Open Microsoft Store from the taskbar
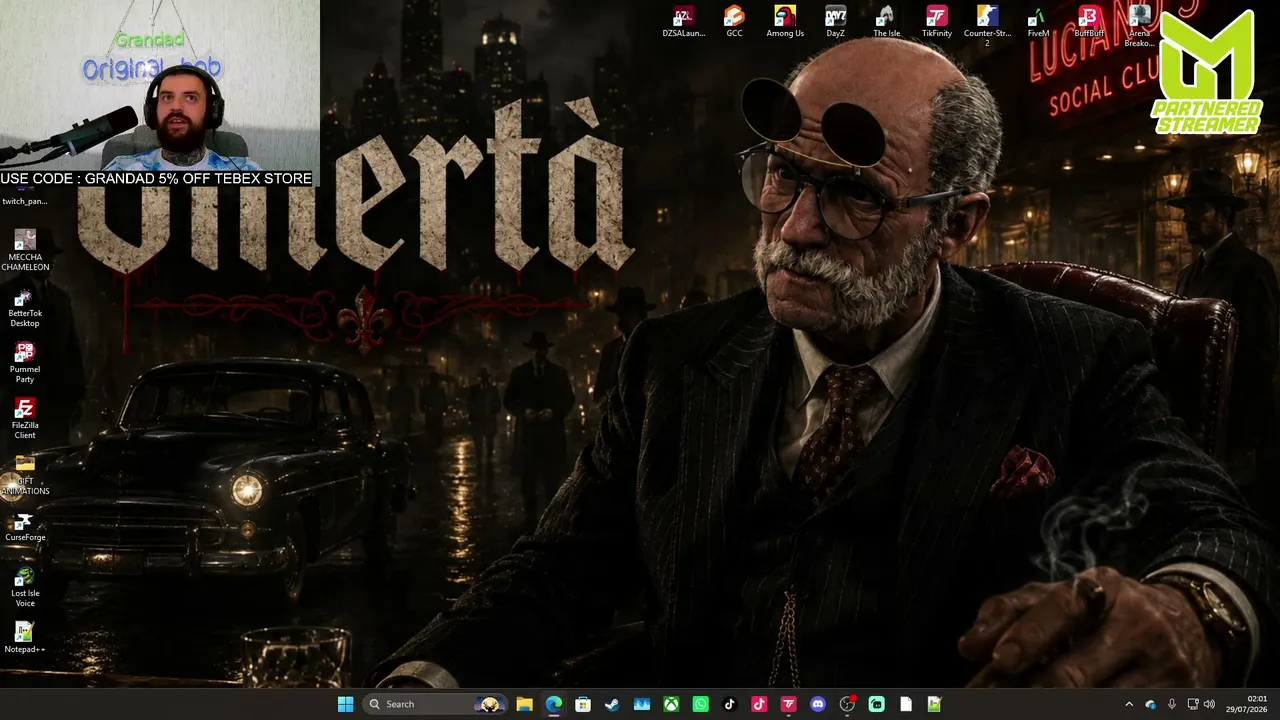Viewport: 1280px width, 720px height. click(583, 704)
